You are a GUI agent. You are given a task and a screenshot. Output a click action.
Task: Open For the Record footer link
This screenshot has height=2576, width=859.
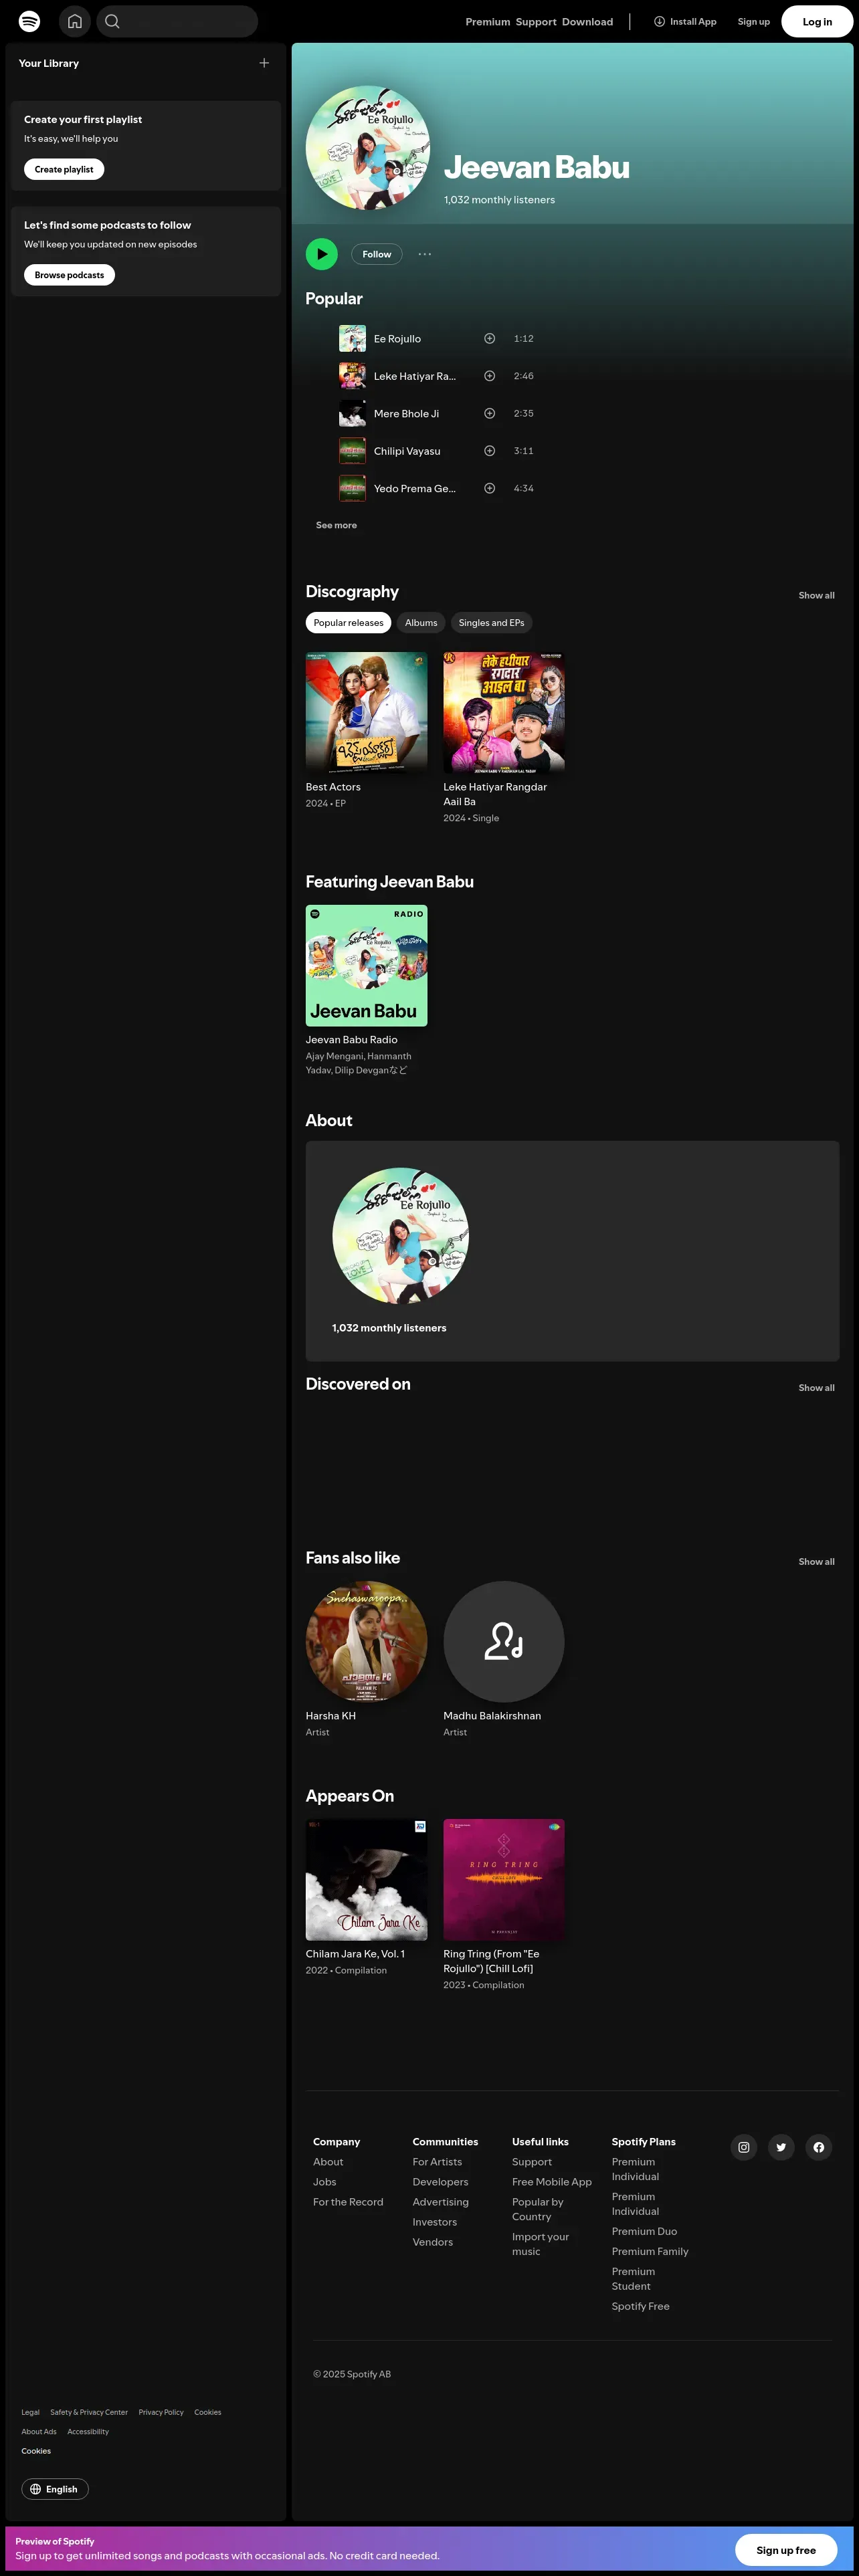pyautogui.click(x=348, y=2202)
